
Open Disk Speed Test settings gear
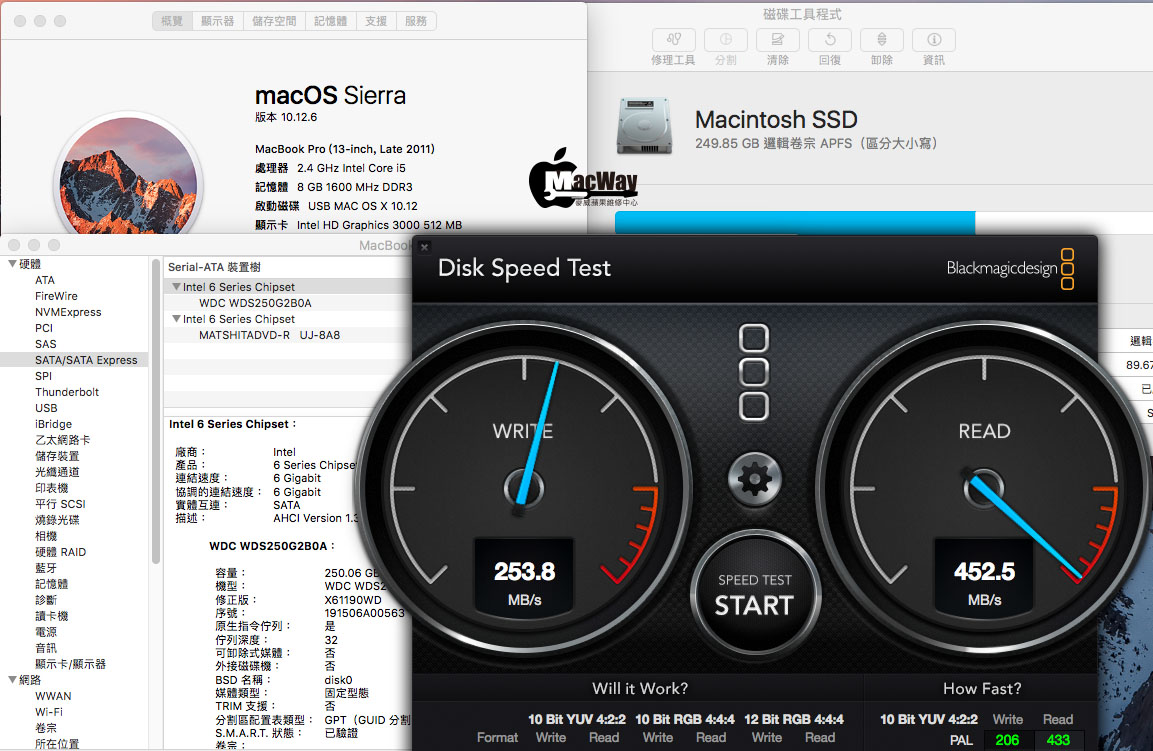(754, 477)
